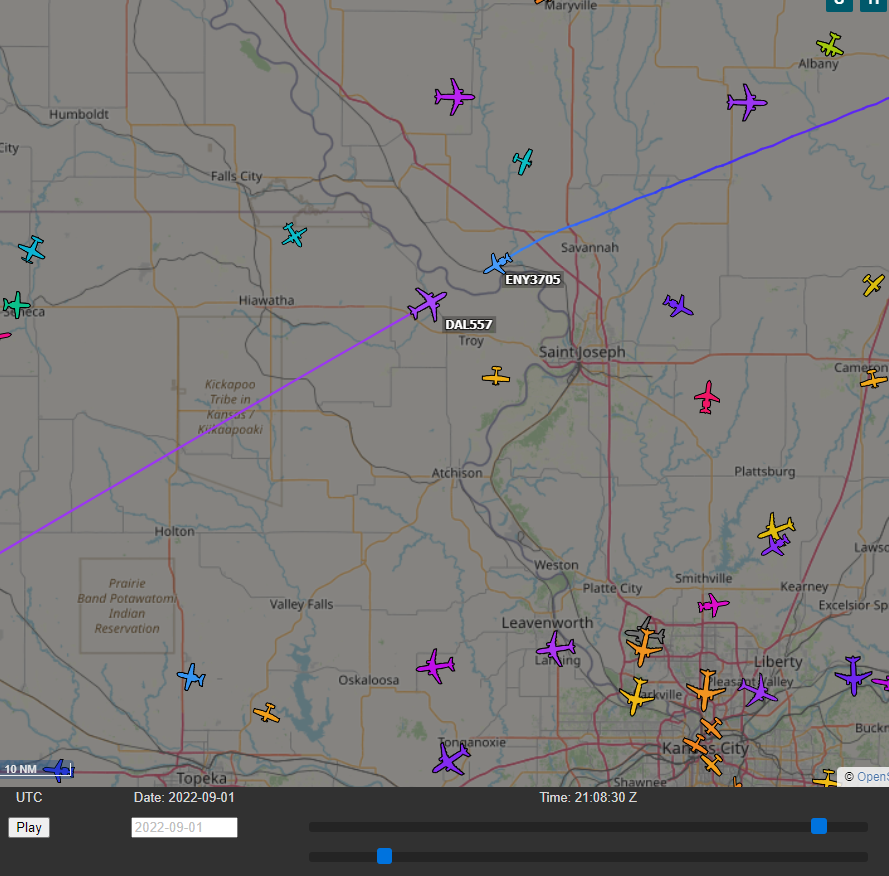The height and width of the screenshot is (876, 889).
Task: Open the OpenStreetMap attribution link
Action: pyautogui.click(x=871, y=776)
